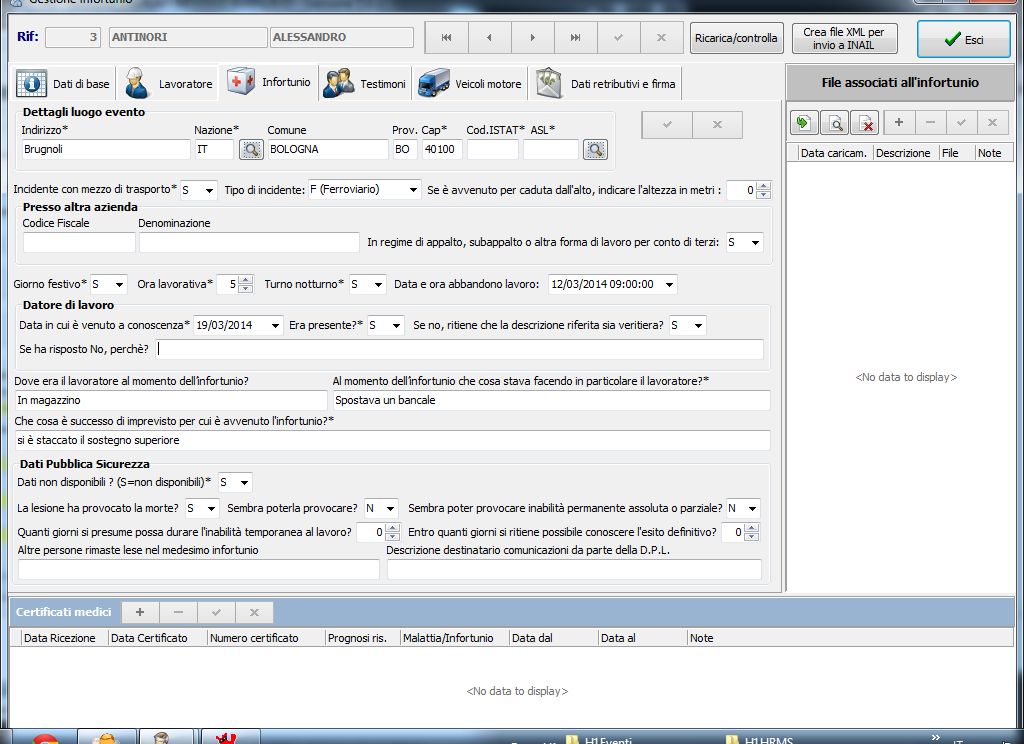
Task: Click the green document icon in file panel
Action: 804,123
